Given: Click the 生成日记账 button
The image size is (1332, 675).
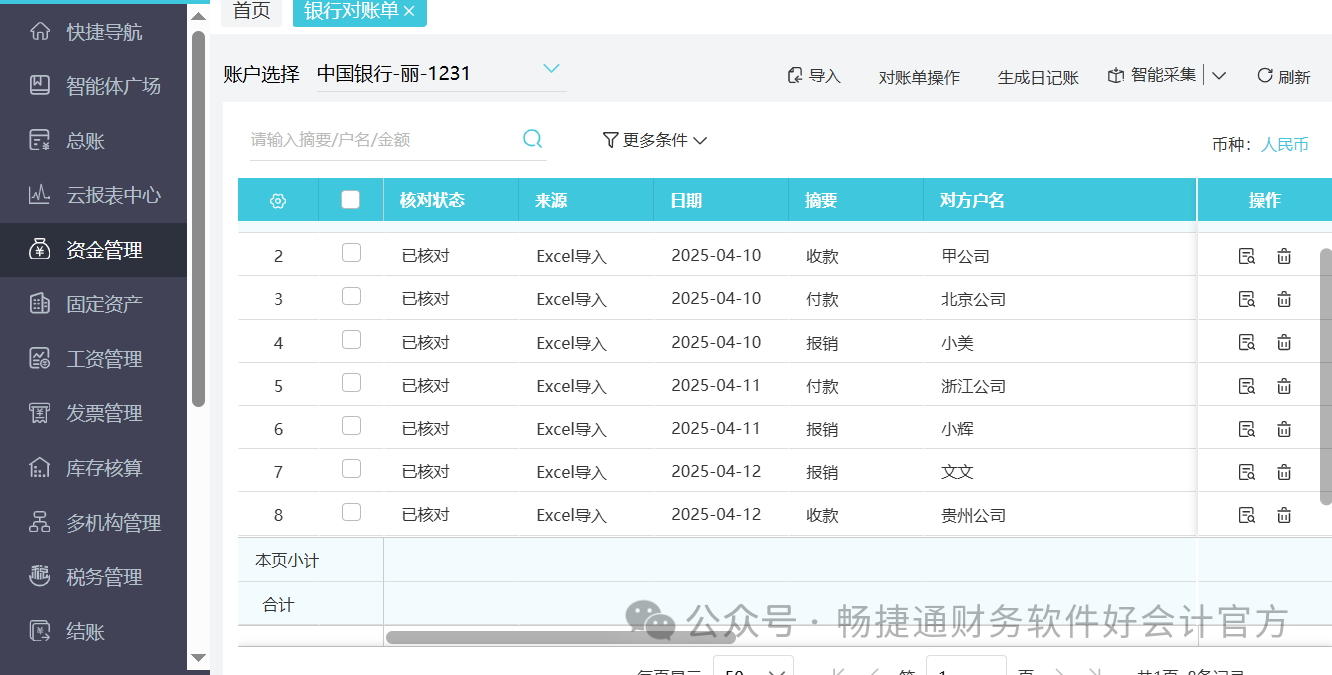Looking at the screenshot, I should pyautogui.click(x=1038, y=76).
